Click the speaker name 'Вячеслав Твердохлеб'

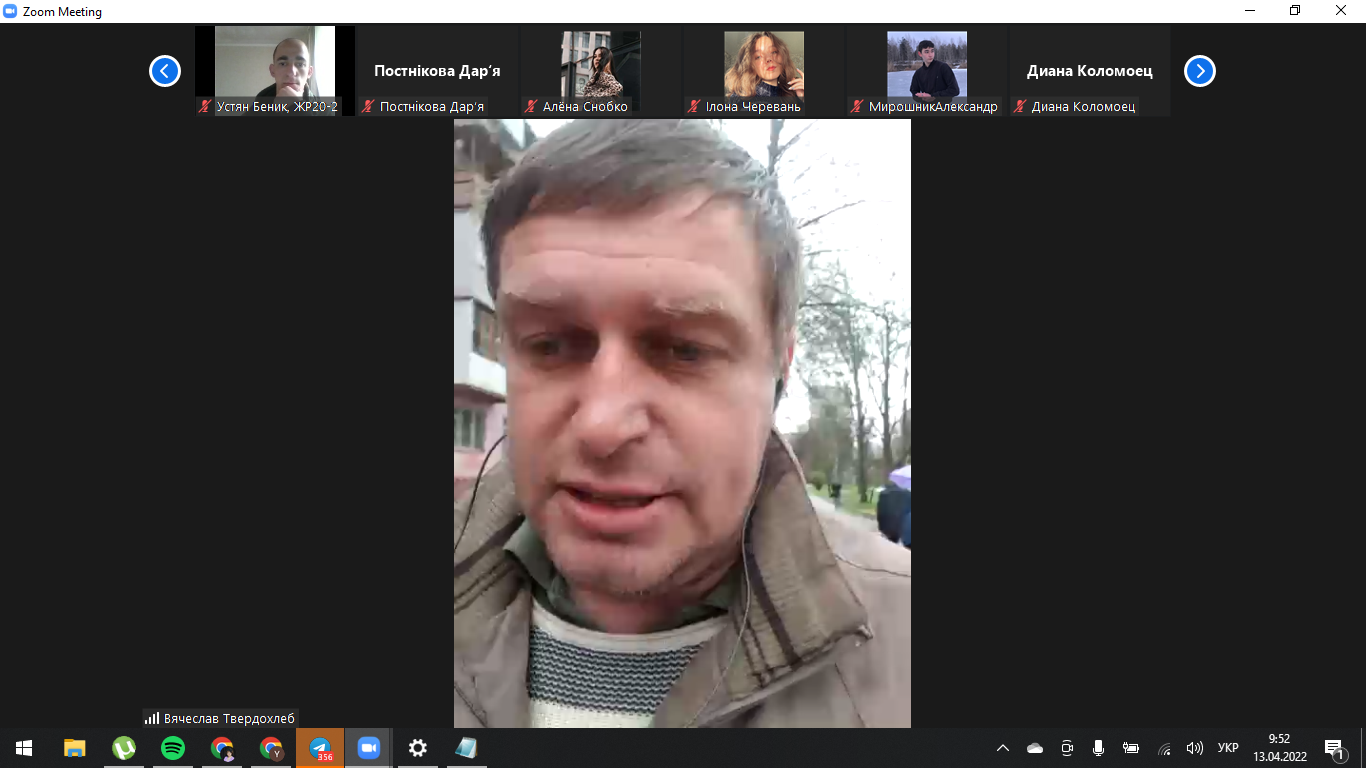[229, 718]
